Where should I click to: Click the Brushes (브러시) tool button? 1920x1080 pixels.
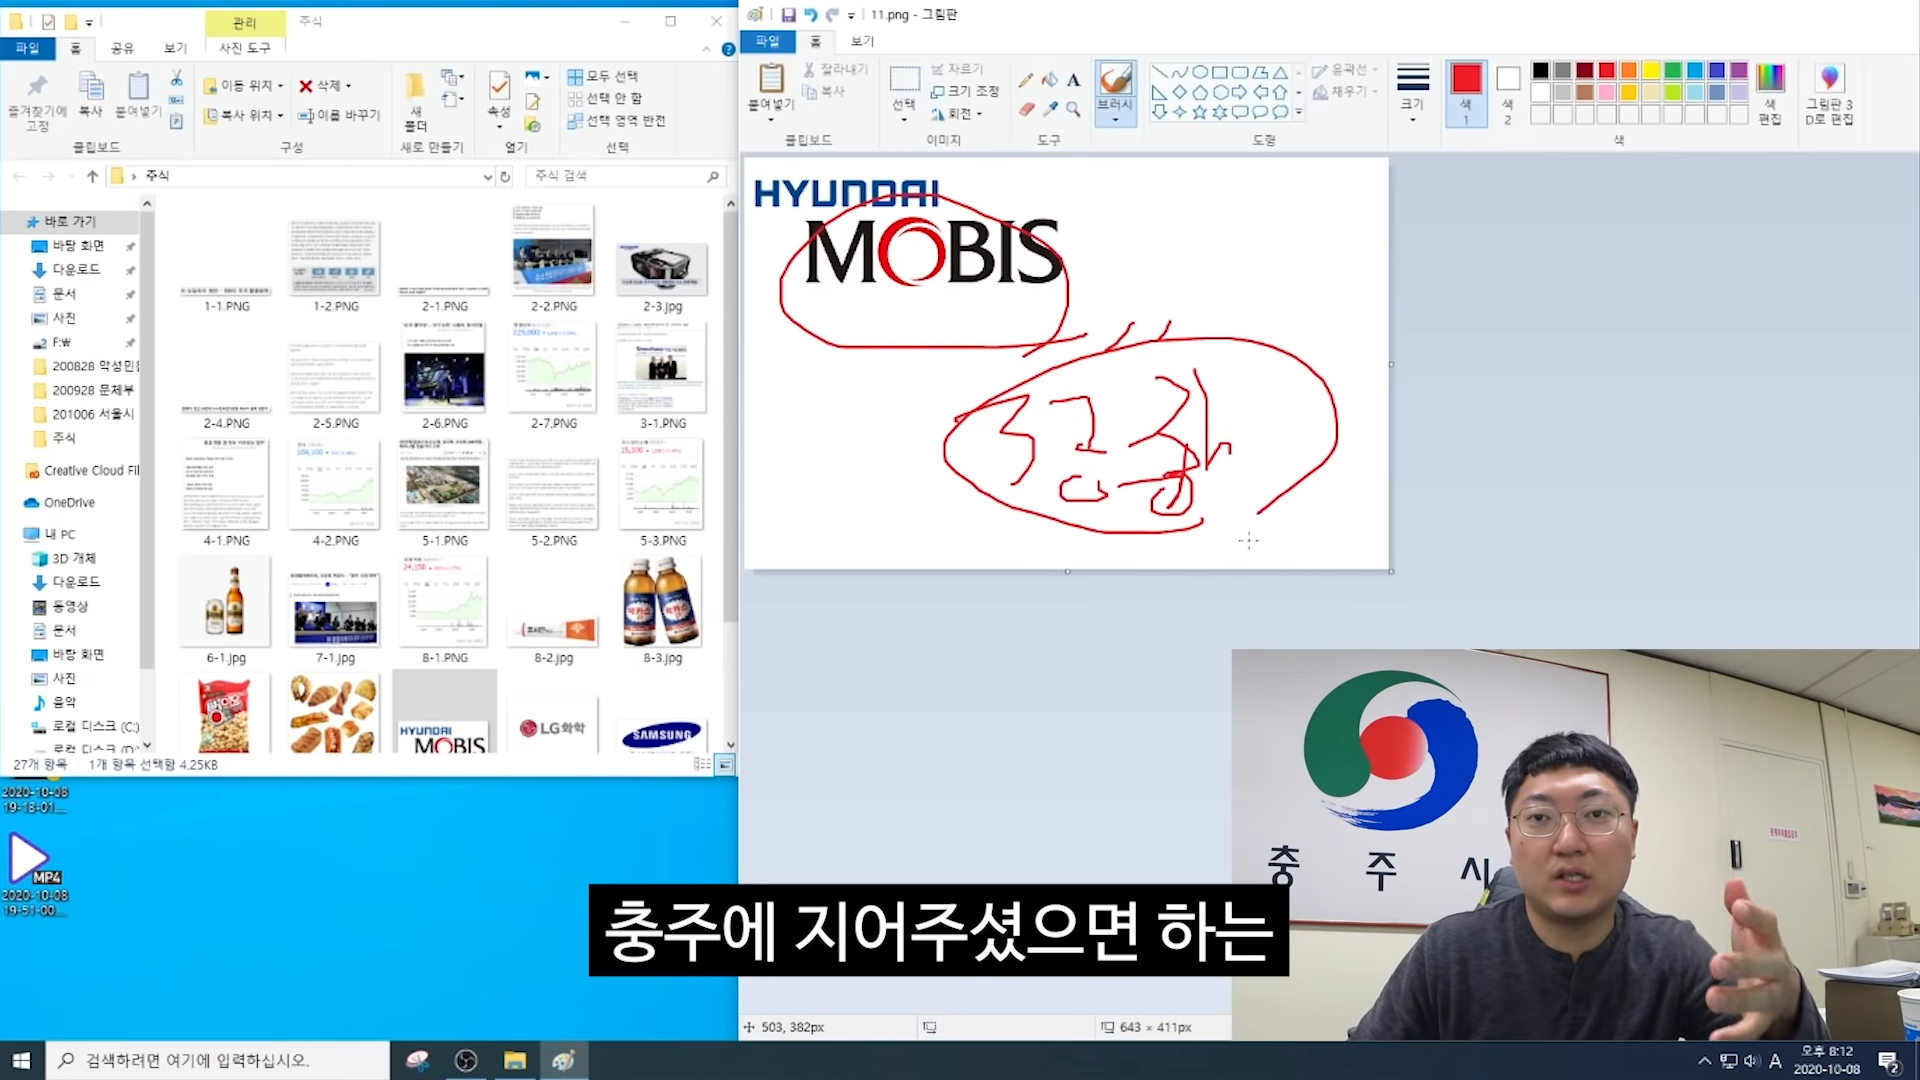(1115, 92)
